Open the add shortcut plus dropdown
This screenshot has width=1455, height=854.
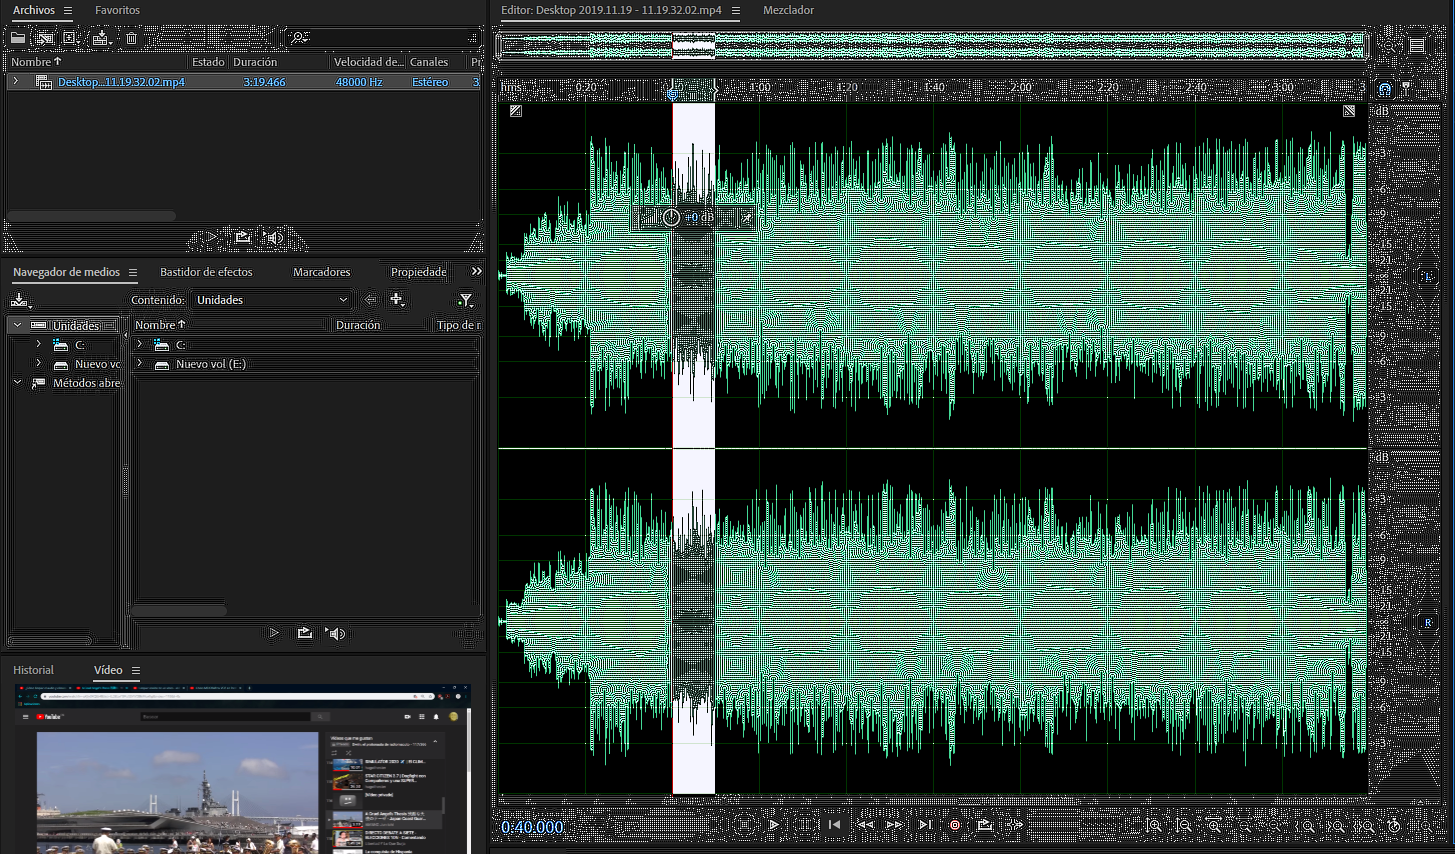tap(398, 300)
